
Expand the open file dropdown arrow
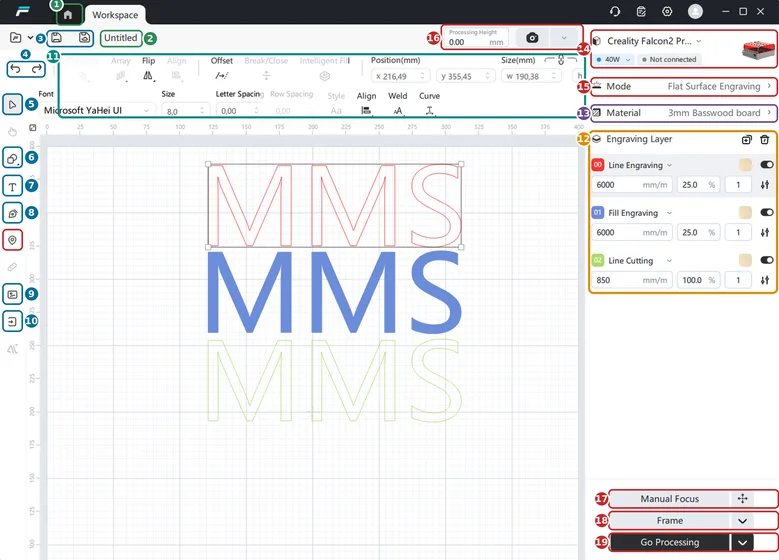click(30, 38)
